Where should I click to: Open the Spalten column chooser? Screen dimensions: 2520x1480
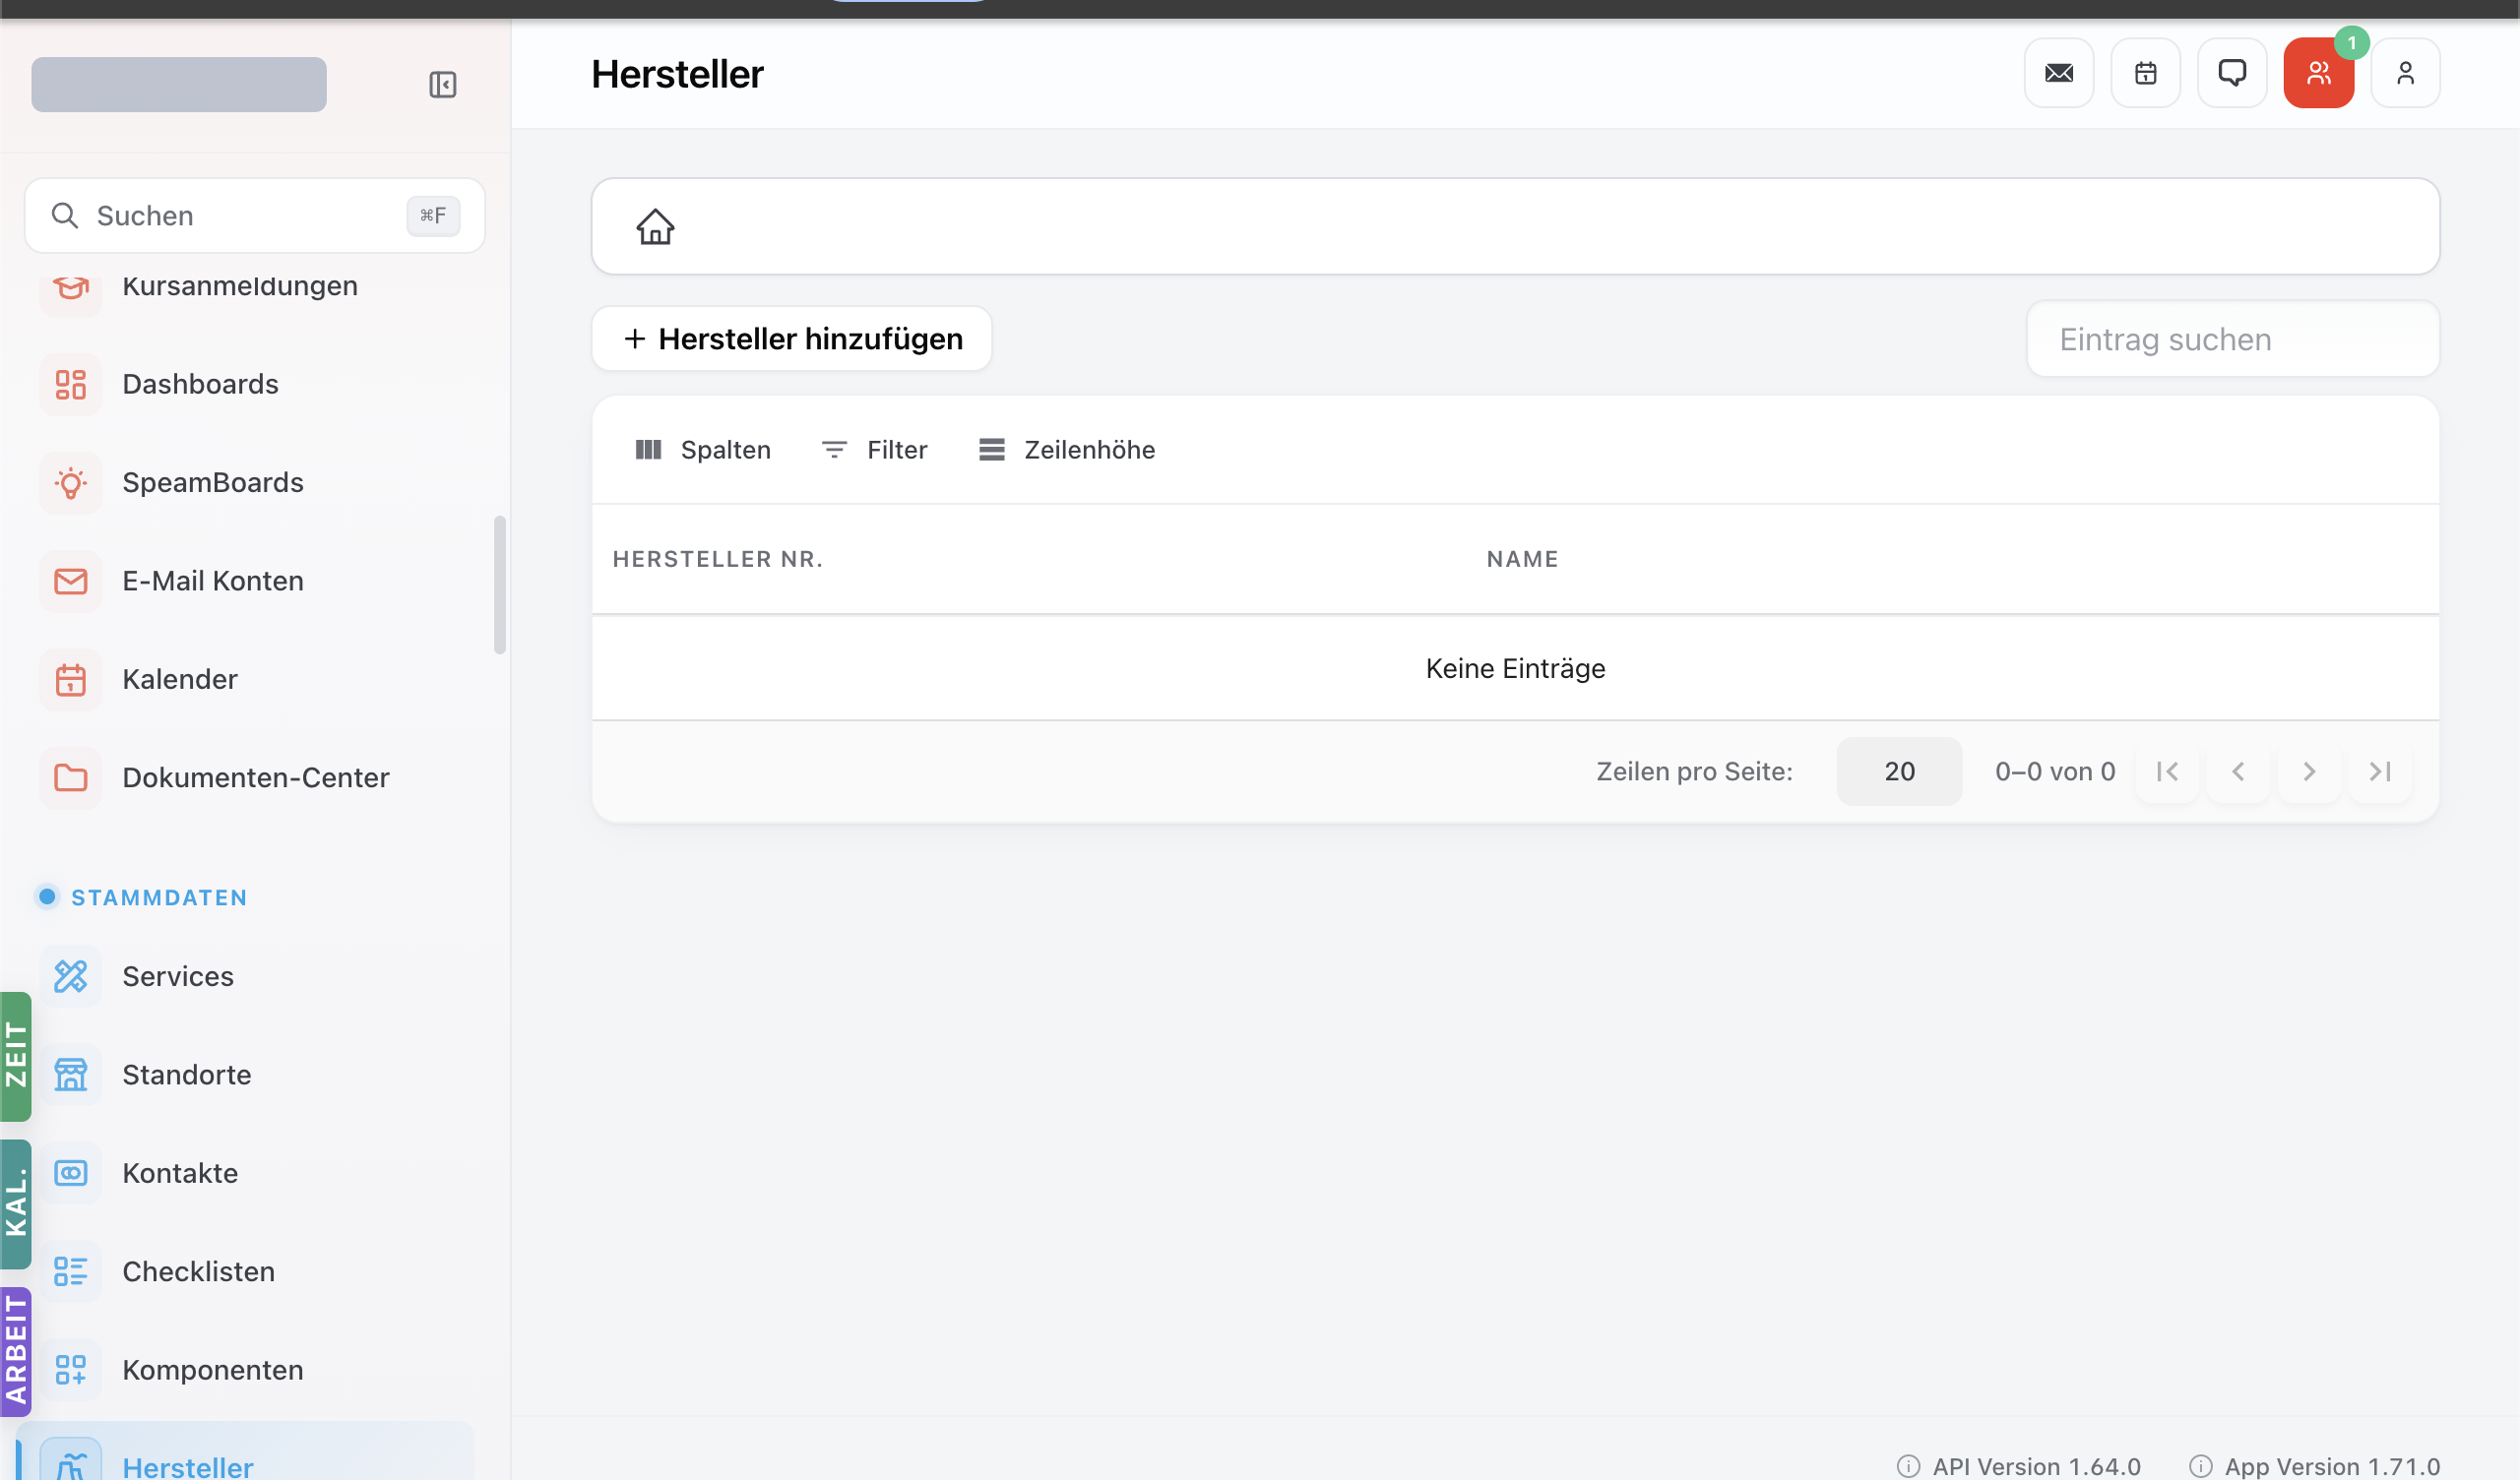point(703,450)
